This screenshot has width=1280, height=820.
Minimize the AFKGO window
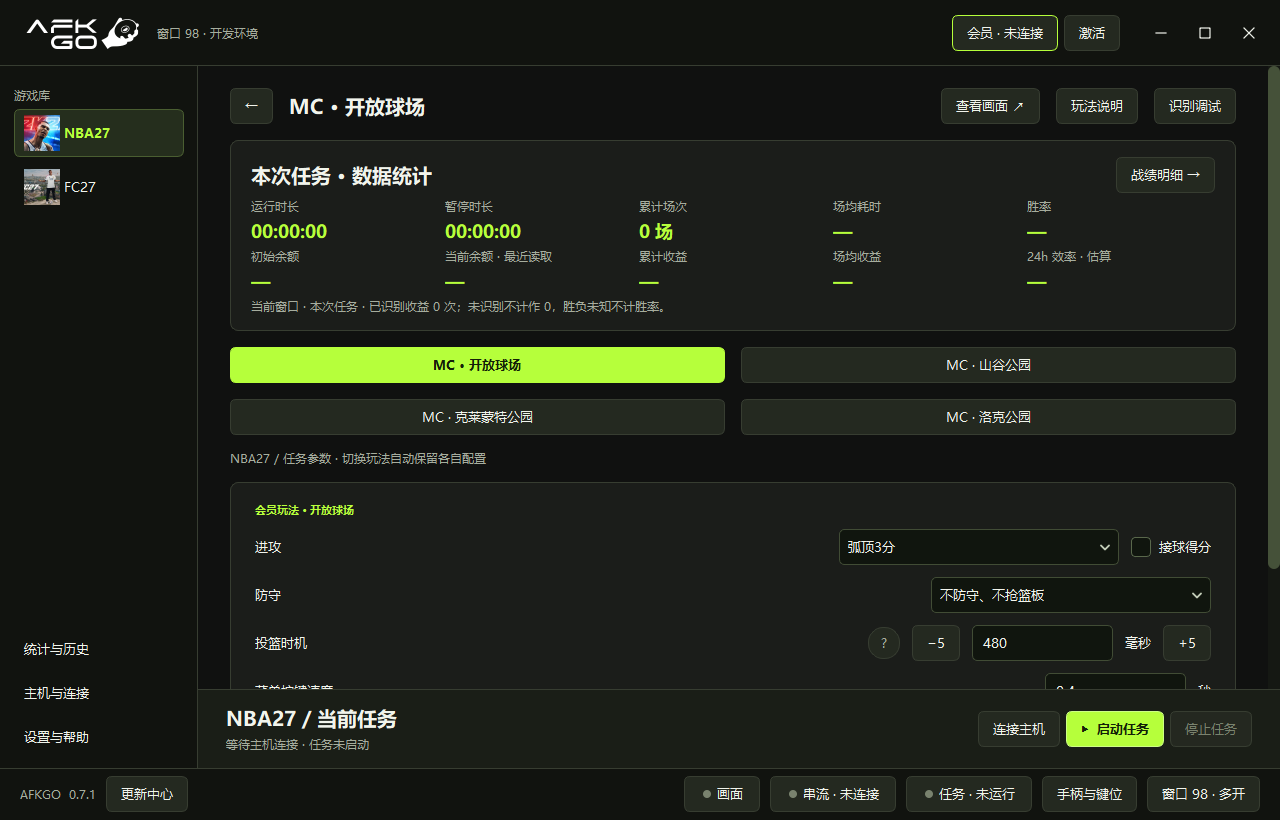click(x=1161, y=33)
